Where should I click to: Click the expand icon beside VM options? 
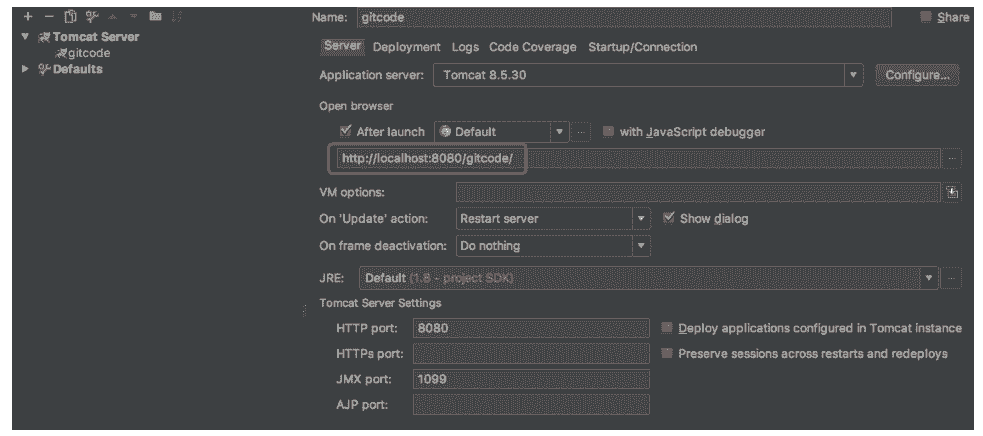click(952, 193)
